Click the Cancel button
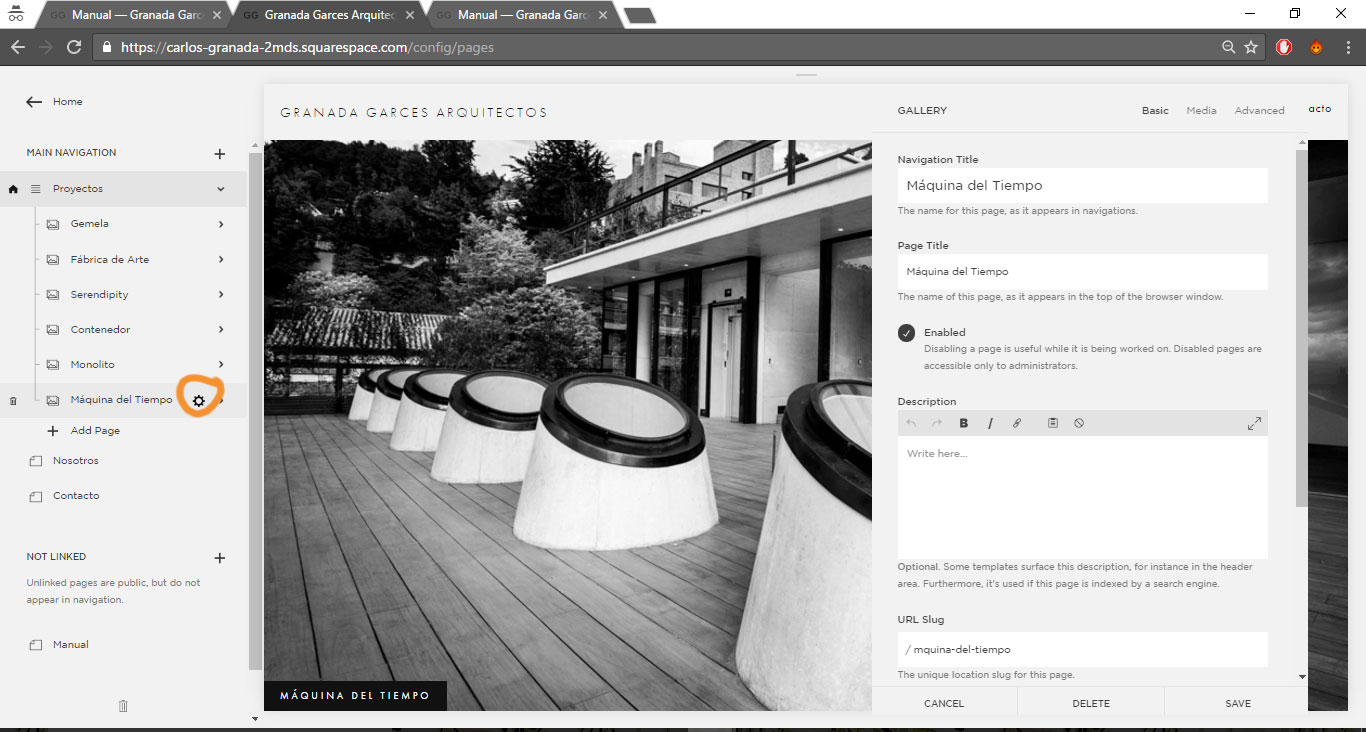Viewport: 1366px width, 732px height. [944, 704]
